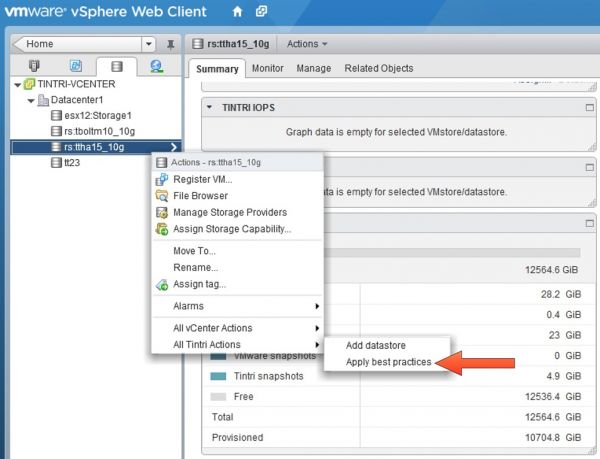Viewport: 600px width, 459px height.
Task: Click the Tintri snapshots value 4.9 GiB
Action: point(563,376)
